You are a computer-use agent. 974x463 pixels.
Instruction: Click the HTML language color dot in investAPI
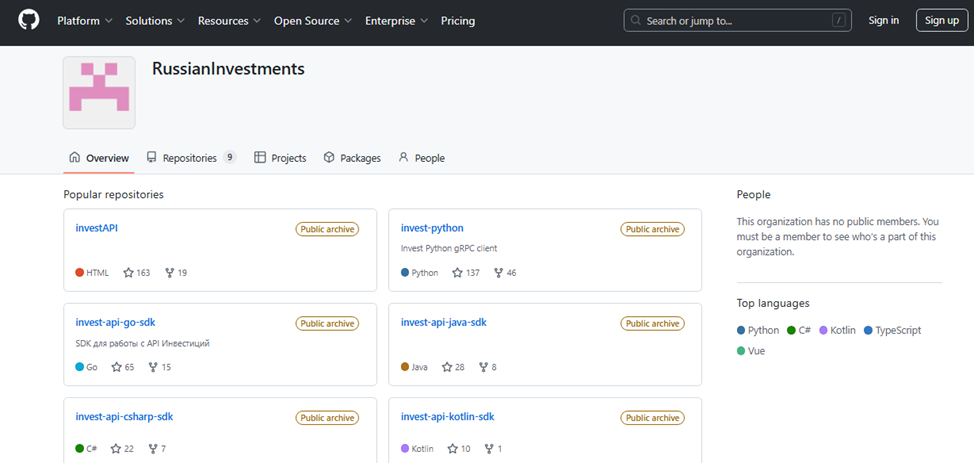click(80, 272)
